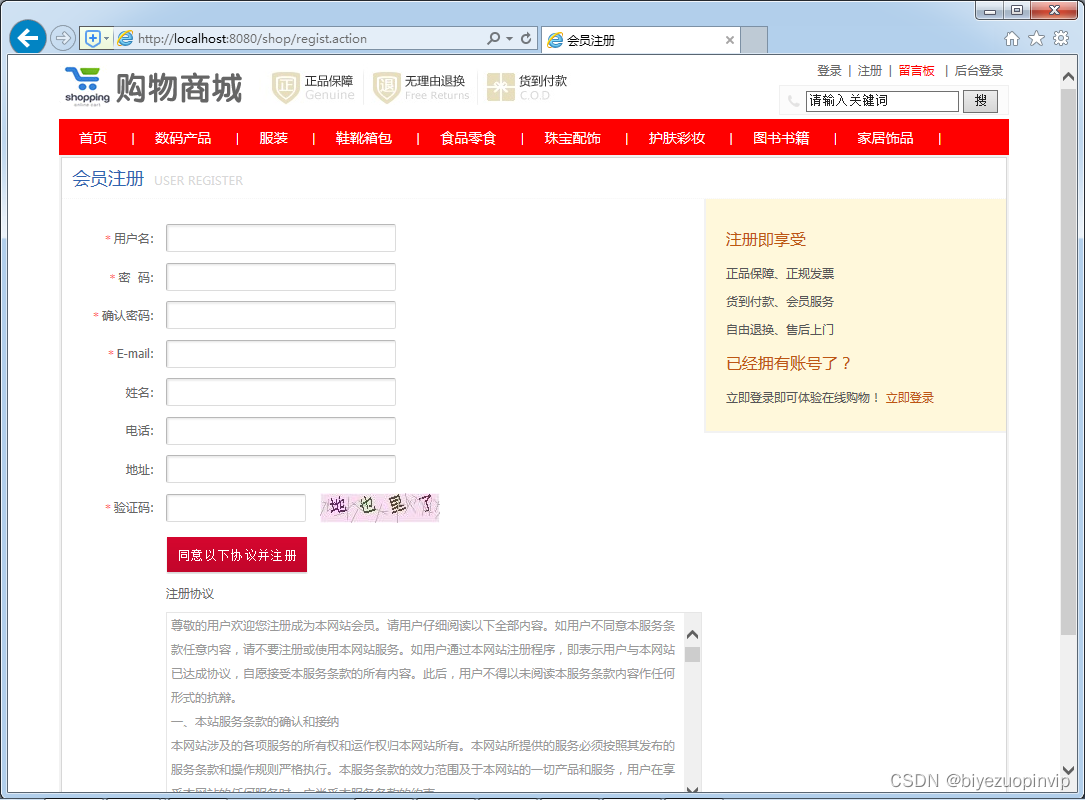Click the shopping cart logo

point(87,86)
